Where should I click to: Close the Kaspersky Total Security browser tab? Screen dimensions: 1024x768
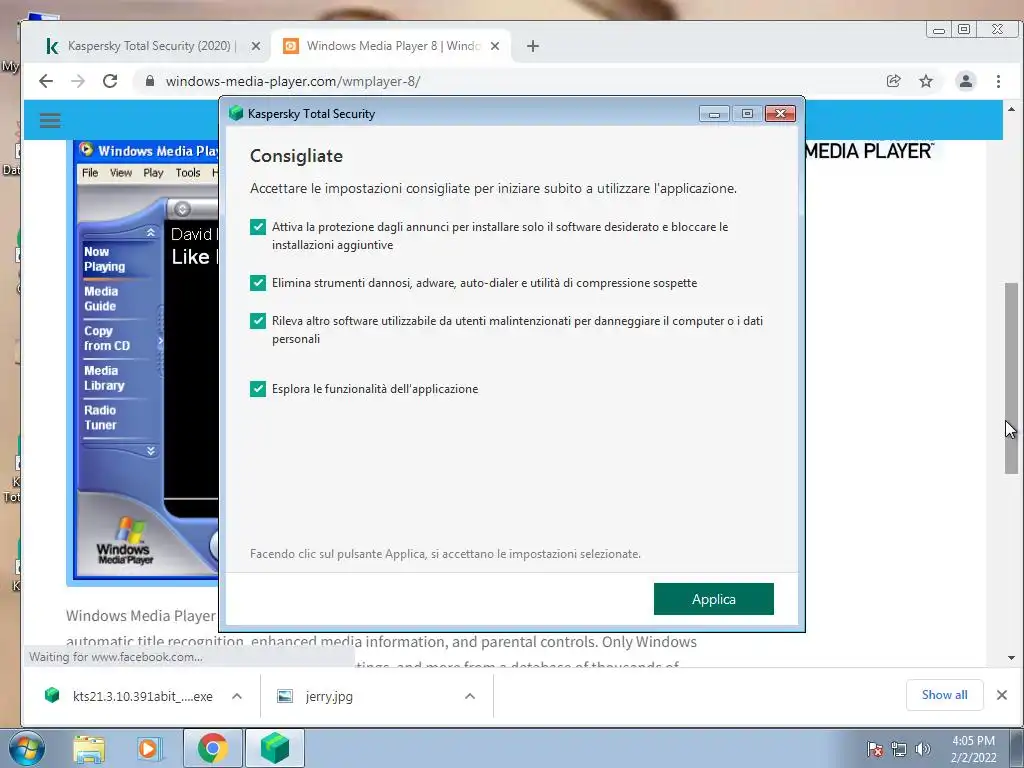point(256,46)
